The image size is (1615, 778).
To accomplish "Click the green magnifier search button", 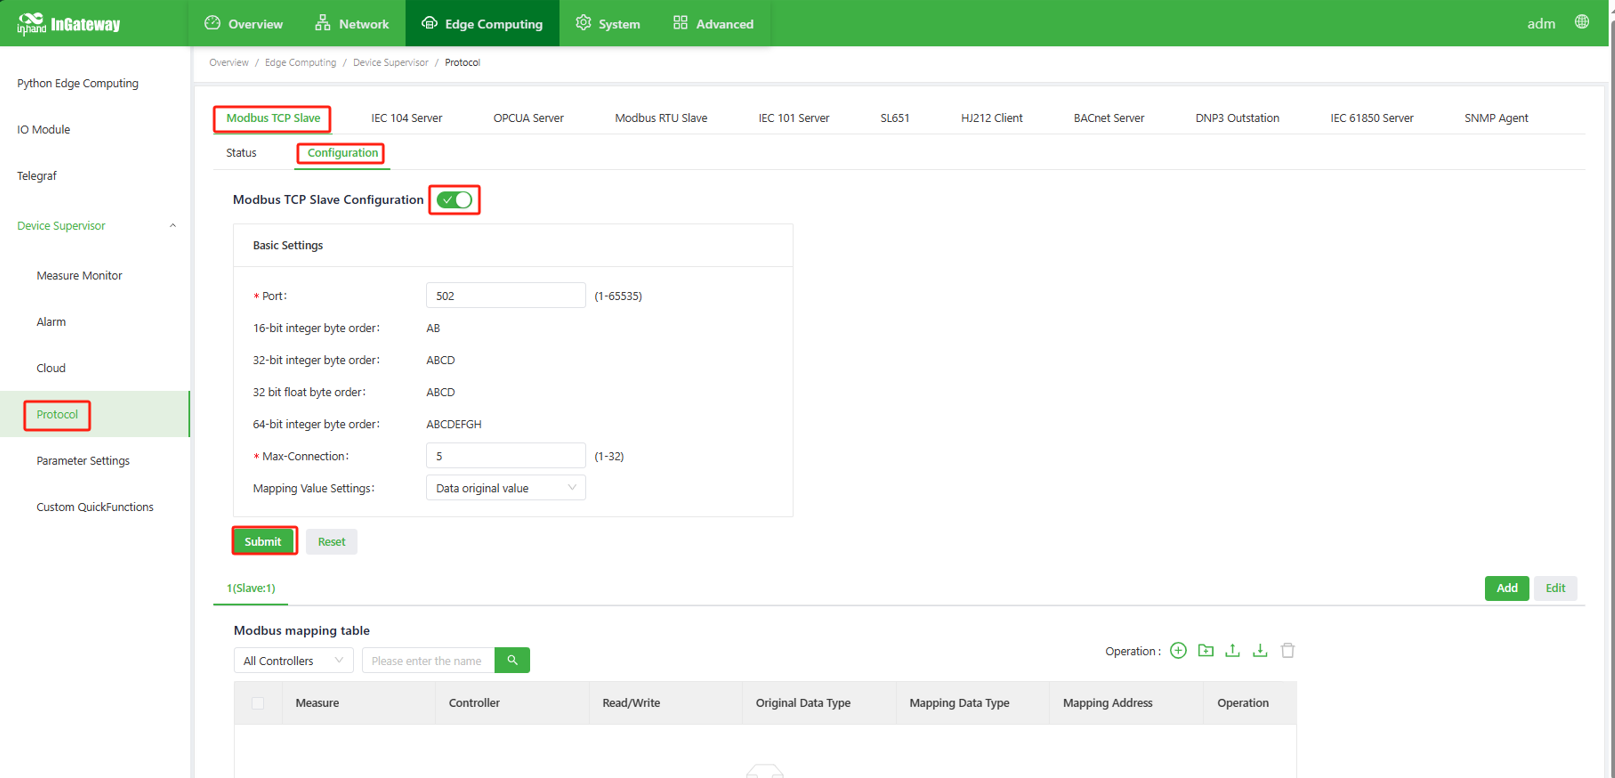I will [512, 661].
